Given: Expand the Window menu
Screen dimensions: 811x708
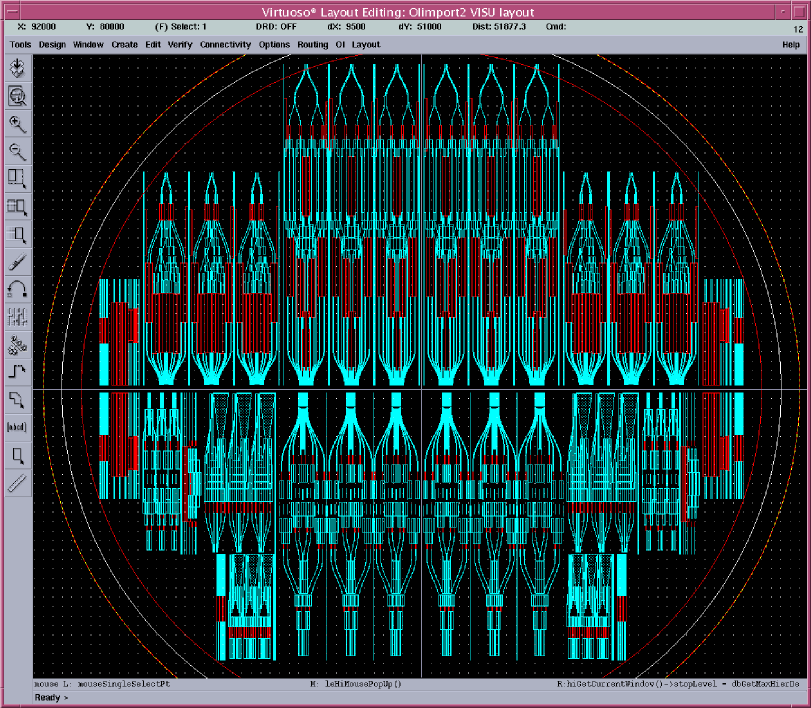Looking at the screenshot, I should click(88, 45).
